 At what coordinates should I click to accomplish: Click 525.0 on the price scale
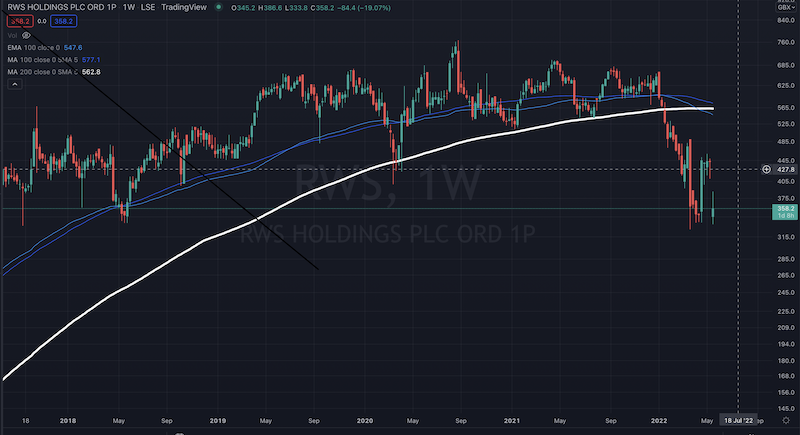(786, 124)
